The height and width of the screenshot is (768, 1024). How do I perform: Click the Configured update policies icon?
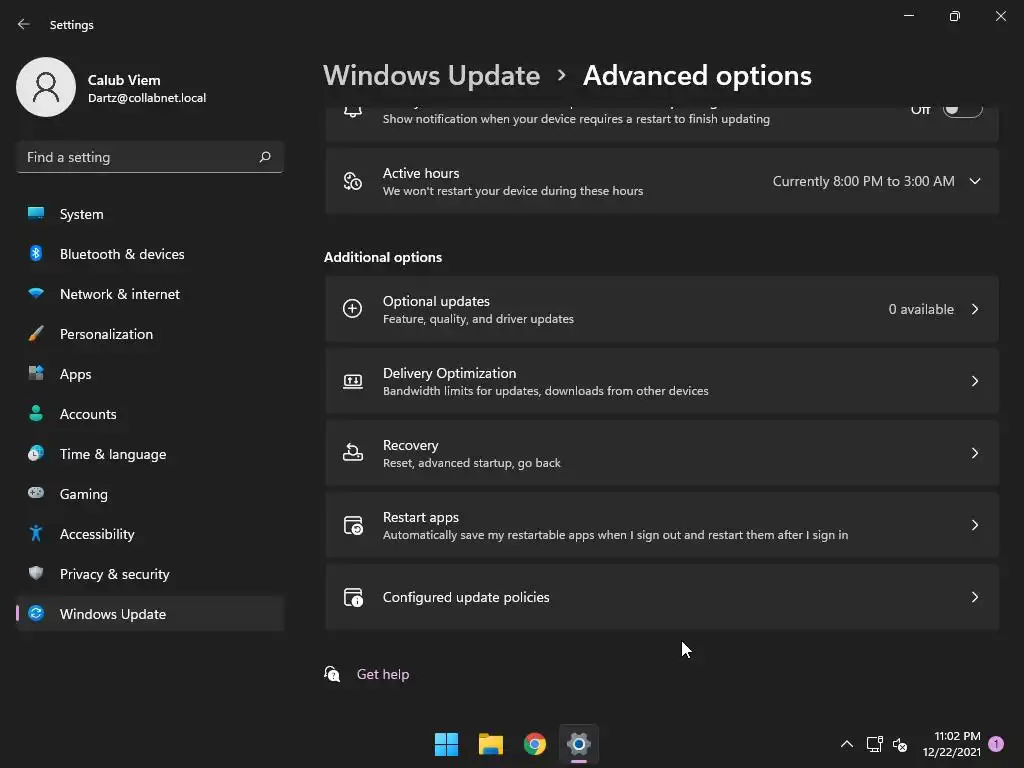point(353,597)
